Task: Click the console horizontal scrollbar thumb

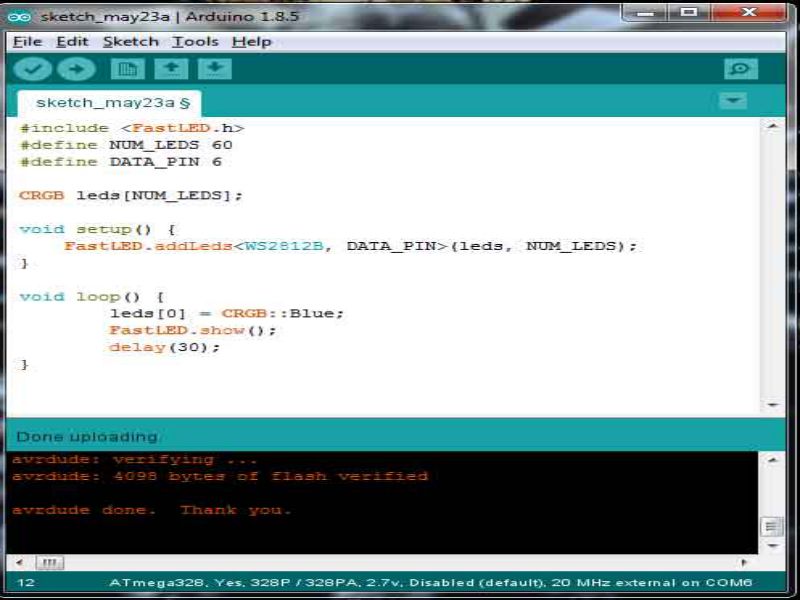Action: point(49,563)
